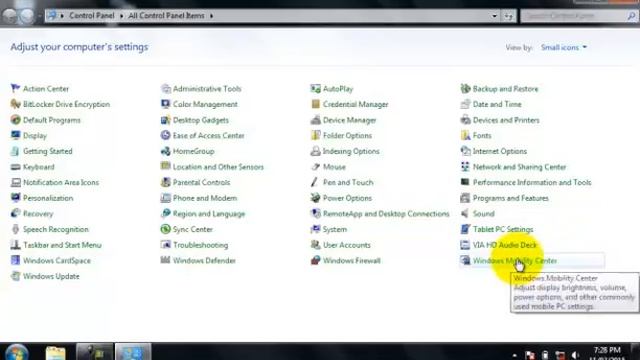This screenshot has height=360, width=640.
Task: Open the Windows Start orb
Action: click(x=16, y=352)
